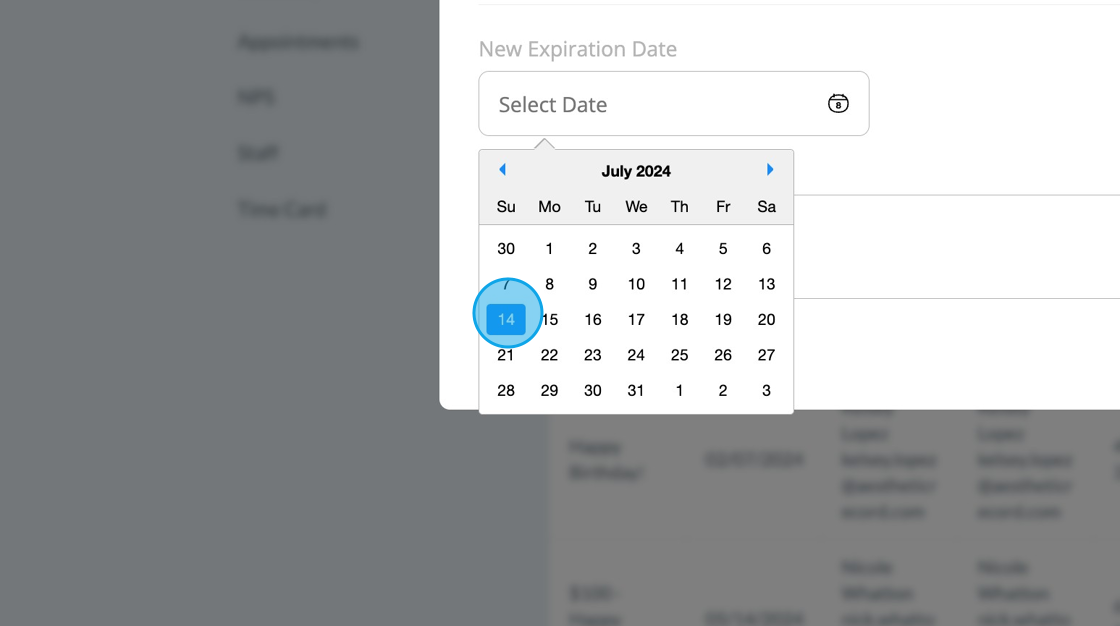Screen dimensions: 1120x626
Task: Select June 30 from previous month
Action: [506, 249]
